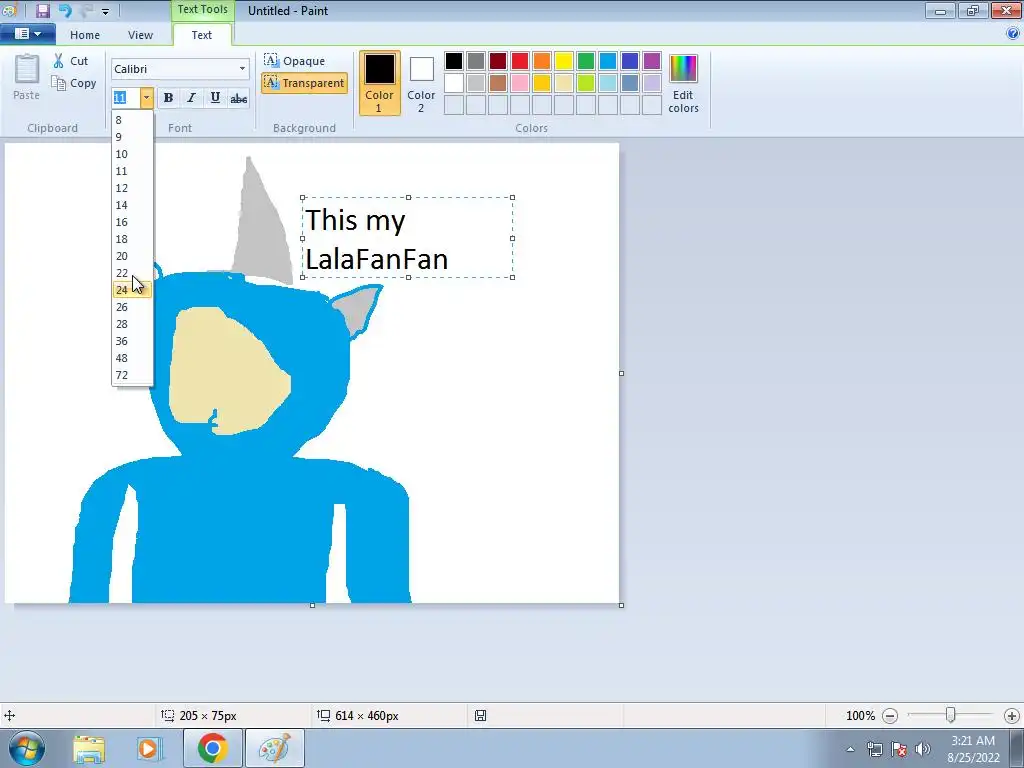
Task: Pick the pink (rose) color swatch
Action: point(520,83)
